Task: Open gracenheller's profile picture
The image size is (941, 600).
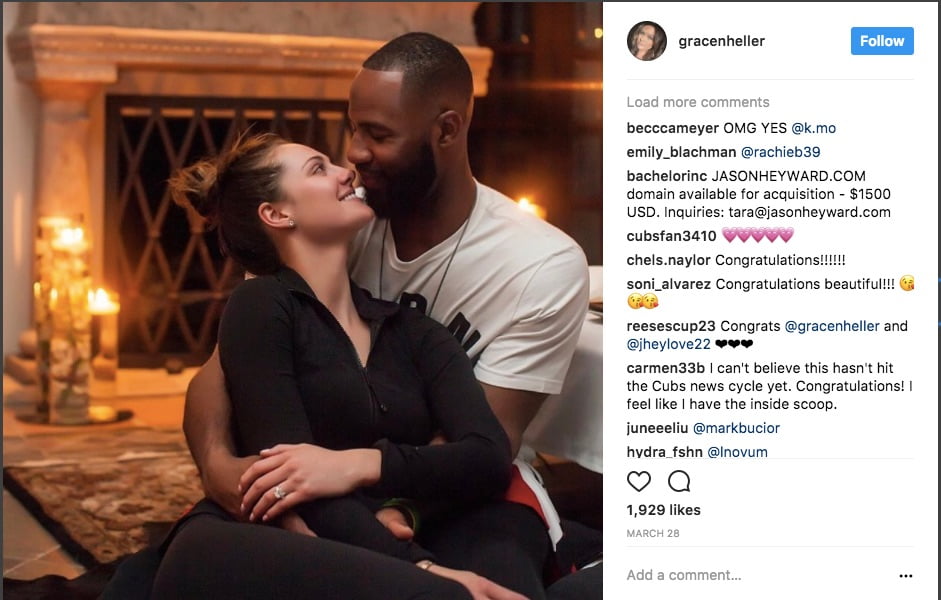Action: tap(646, 41)
